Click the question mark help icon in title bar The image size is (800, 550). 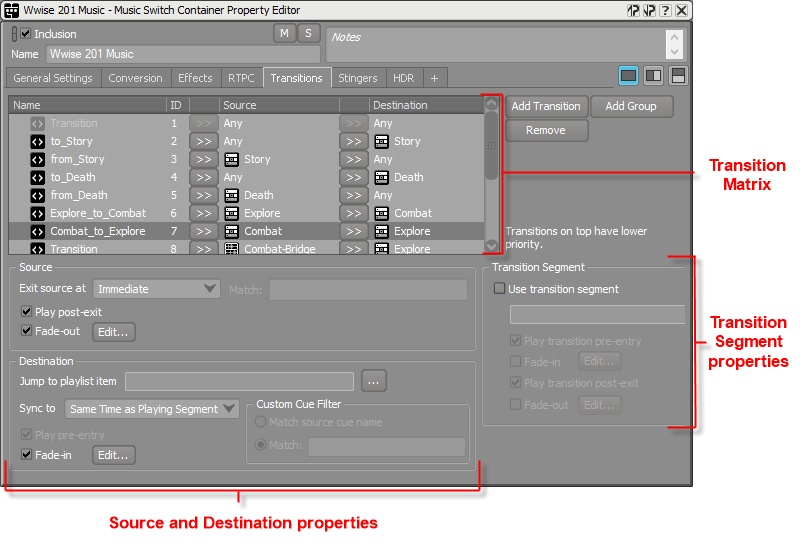coord(665,10)
